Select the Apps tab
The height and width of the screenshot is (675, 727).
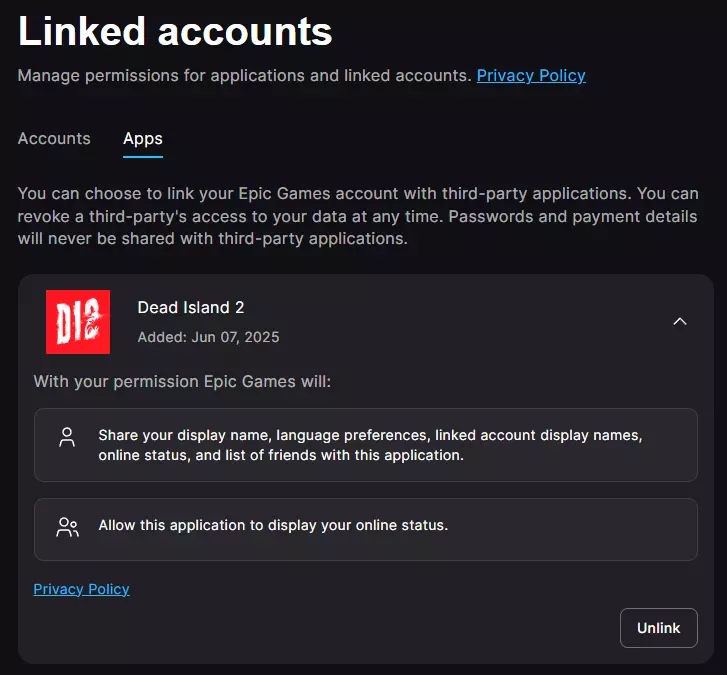point(143,139)
